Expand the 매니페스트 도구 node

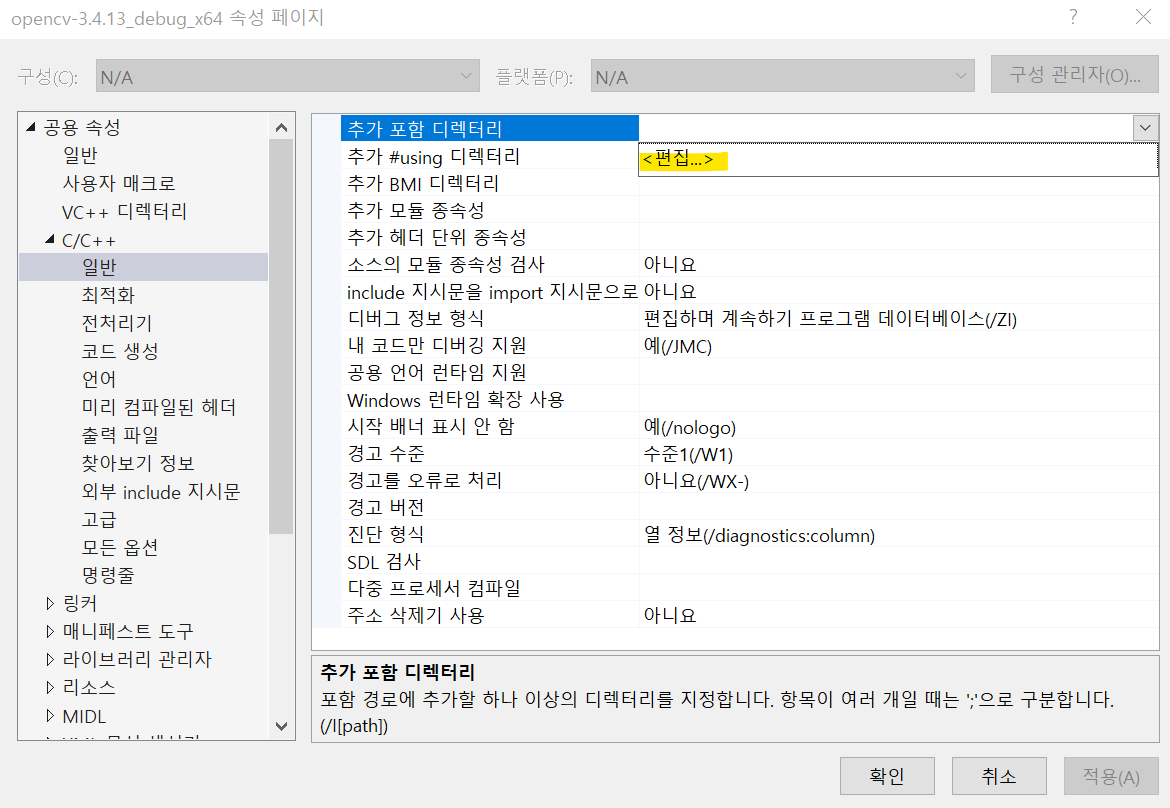point(51,632)
